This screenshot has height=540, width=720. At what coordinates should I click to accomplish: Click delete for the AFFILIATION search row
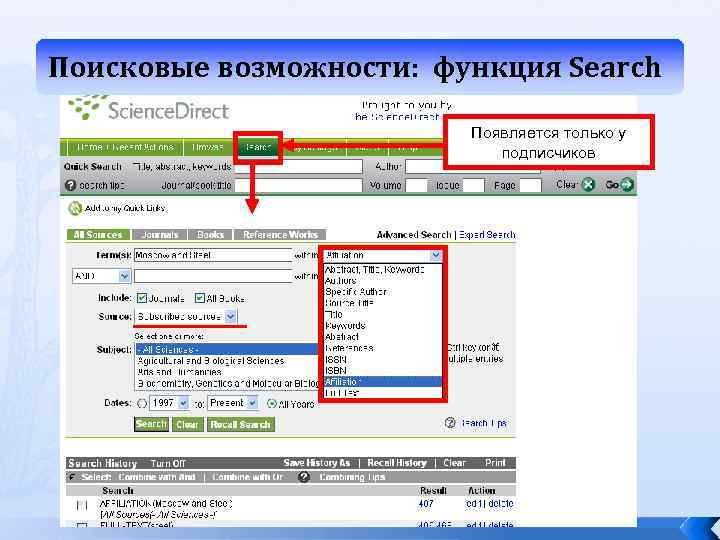tap(501, 504)
